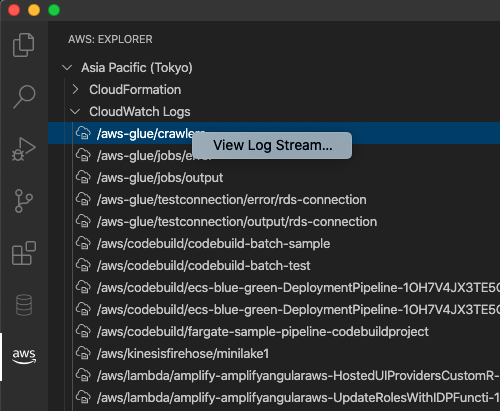Select /aws/kinesisfirehose/minilake1 log group
This screenshot has width=500, height=411.
pyautogui.click(x=274, y=353)
